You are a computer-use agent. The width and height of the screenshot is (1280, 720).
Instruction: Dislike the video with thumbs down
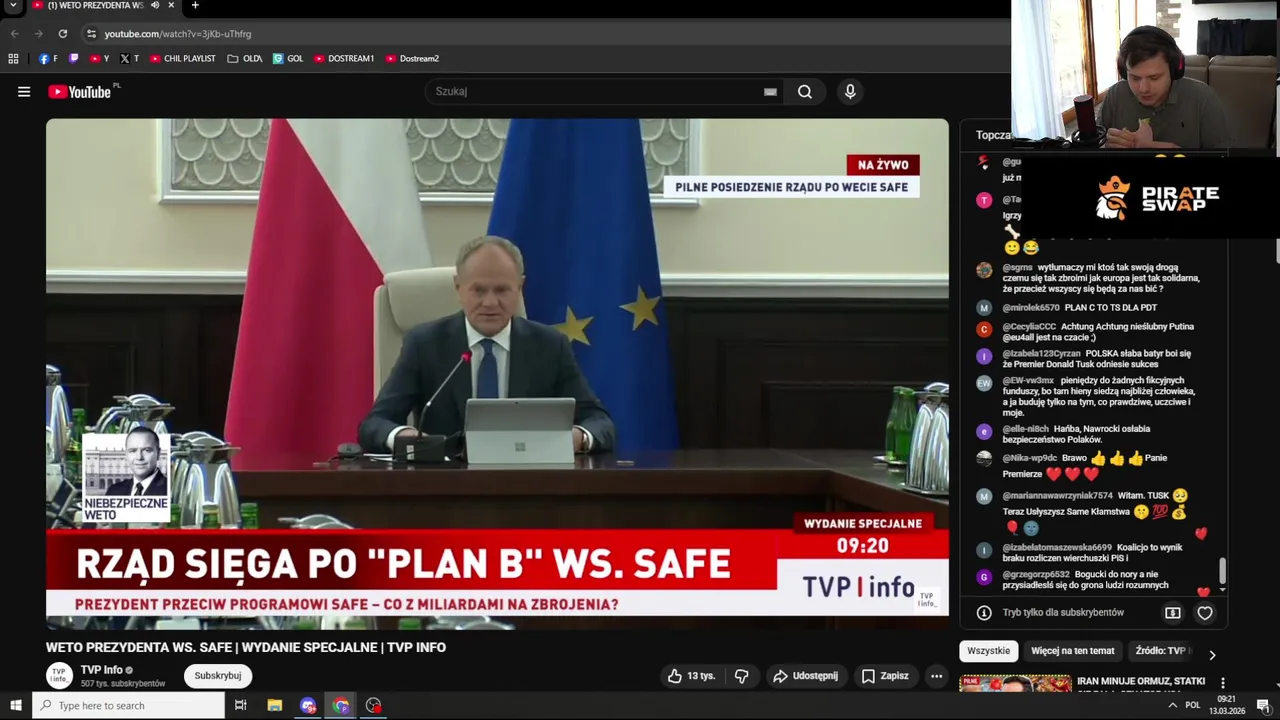click(741, 676)
